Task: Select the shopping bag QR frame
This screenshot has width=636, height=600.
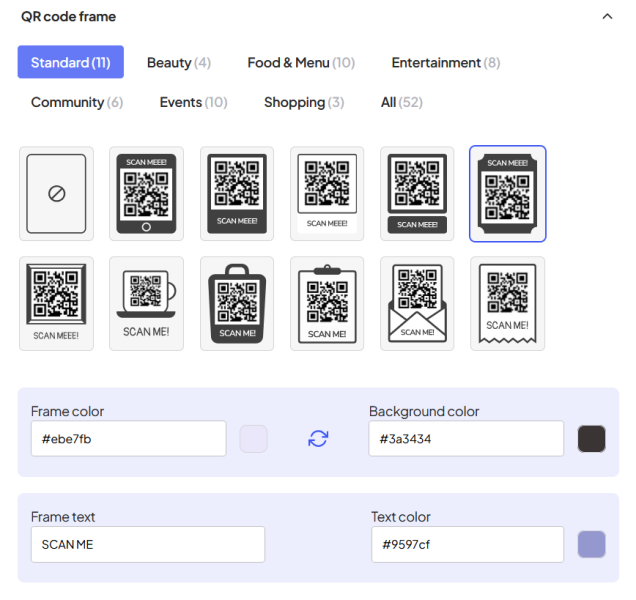Action: click(237, 303)
